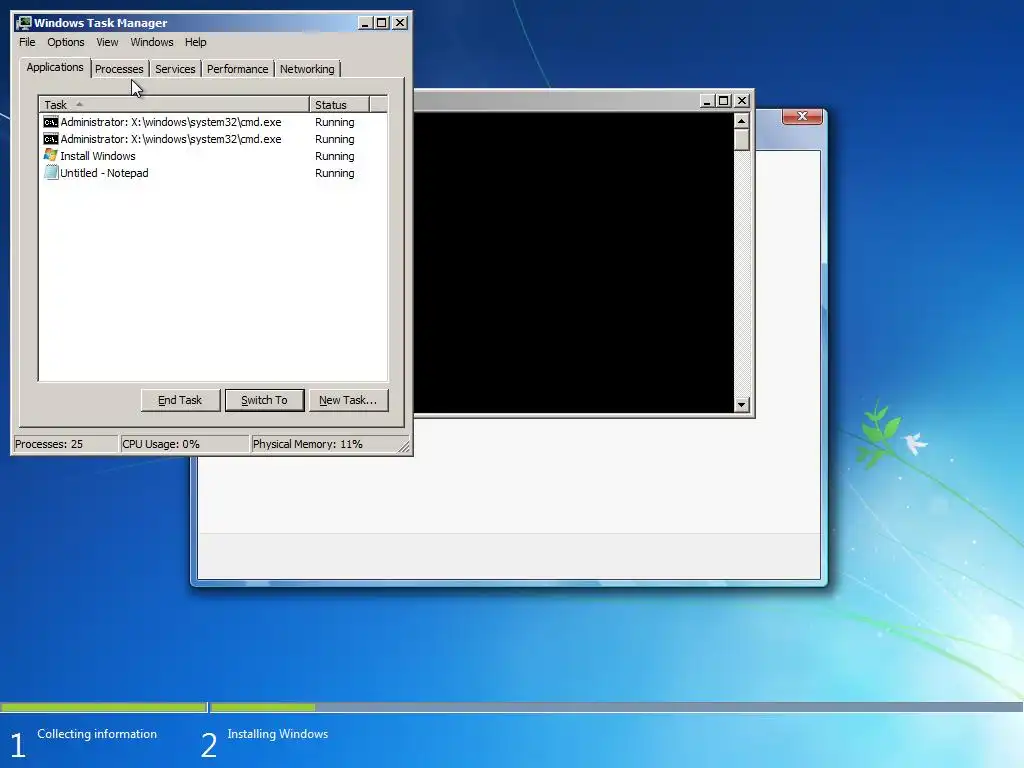Screen dimensions: 1024x768
Task: Click the command prompt scroll down arrow
Action: coord(741,405)
